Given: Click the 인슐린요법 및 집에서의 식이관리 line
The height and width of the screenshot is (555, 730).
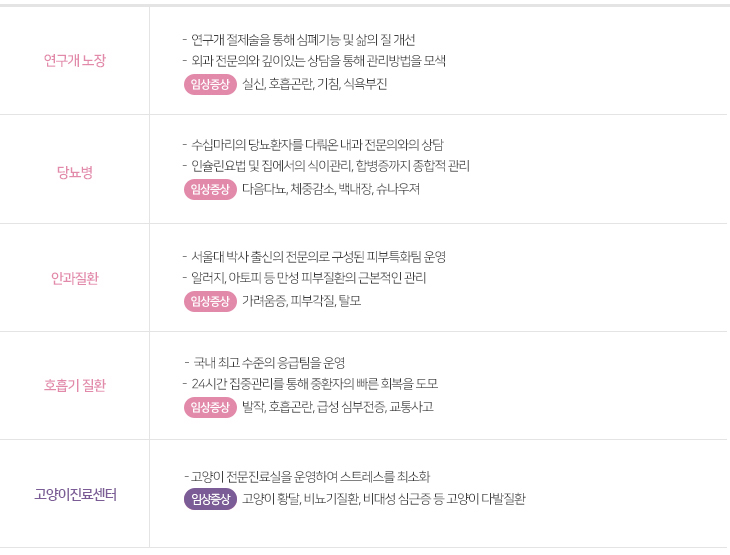Looking at the screenshot, I should (x=326, y=166).
